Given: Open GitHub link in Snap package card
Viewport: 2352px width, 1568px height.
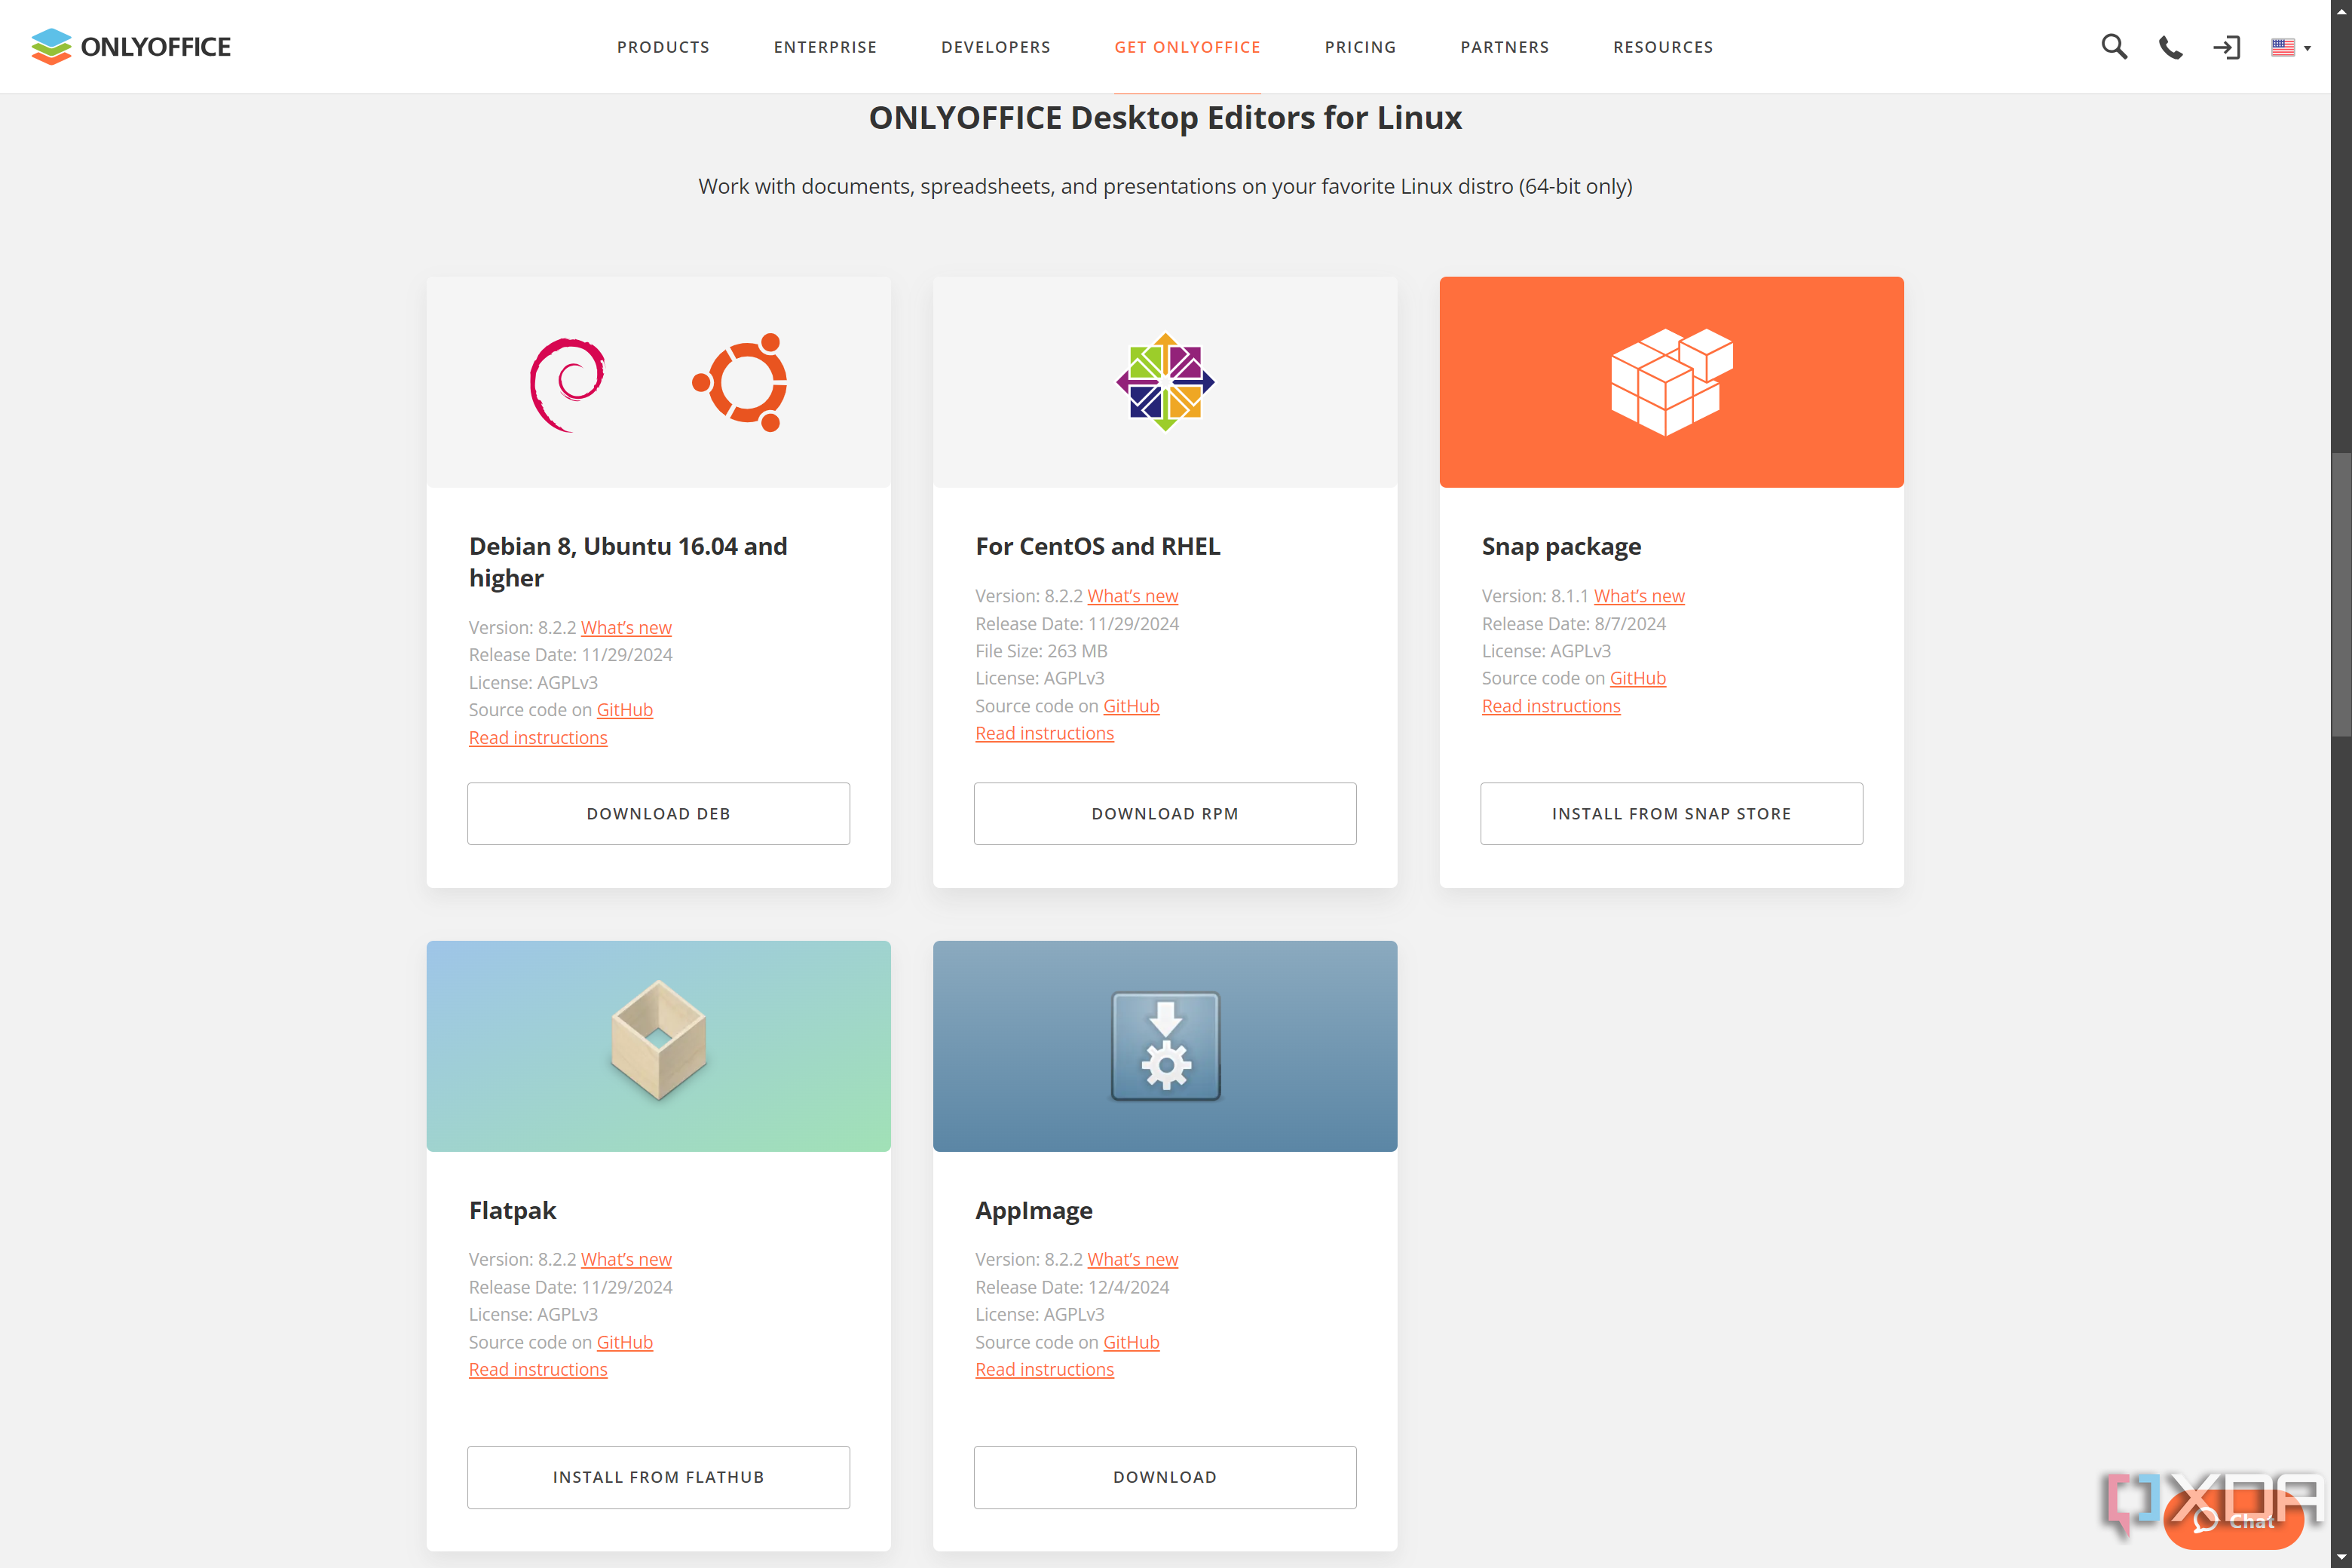Looking at the screenshot, I should [1638, 678].
